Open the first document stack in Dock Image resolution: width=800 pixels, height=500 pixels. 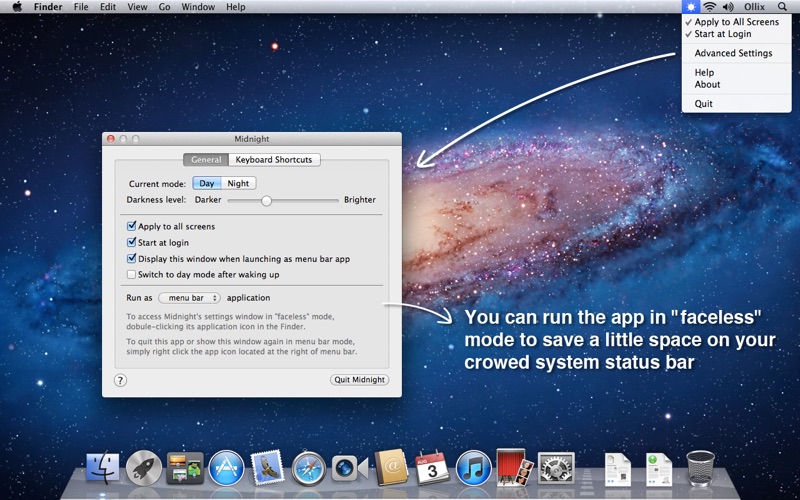(618, 469)
